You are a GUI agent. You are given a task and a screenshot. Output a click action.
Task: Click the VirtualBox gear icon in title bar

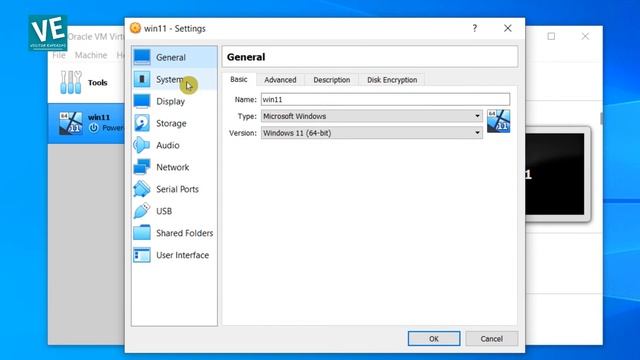pos(135,28)
